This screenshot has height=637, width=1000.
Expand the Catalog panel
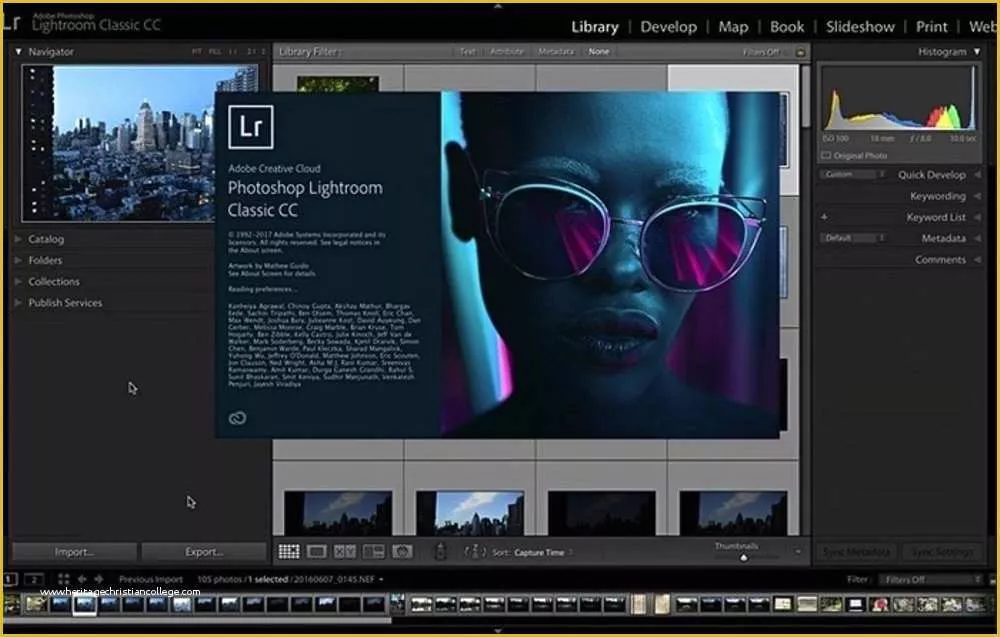point(18,239)
